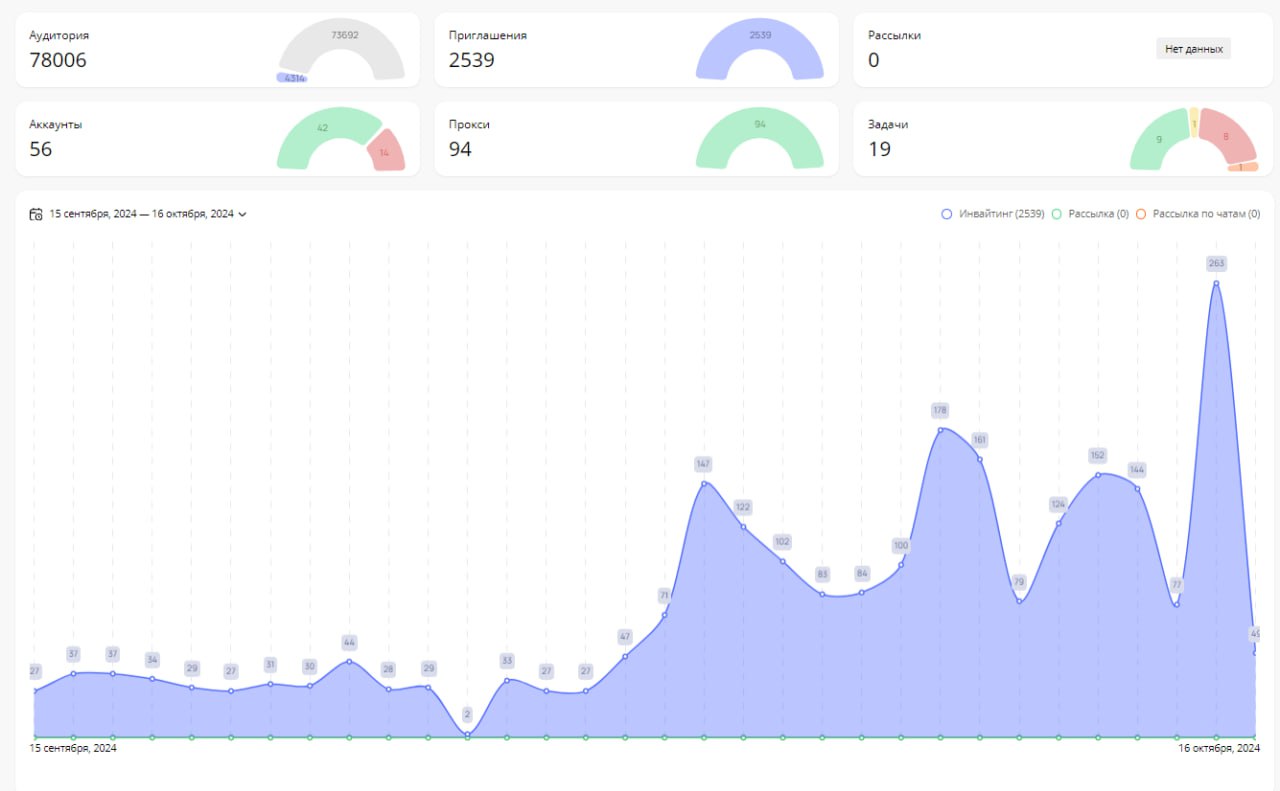Viewport: 1280px width, 791px height.
Task: Click the Нет данных badge in Рассылки
Action: (1194, 48)
